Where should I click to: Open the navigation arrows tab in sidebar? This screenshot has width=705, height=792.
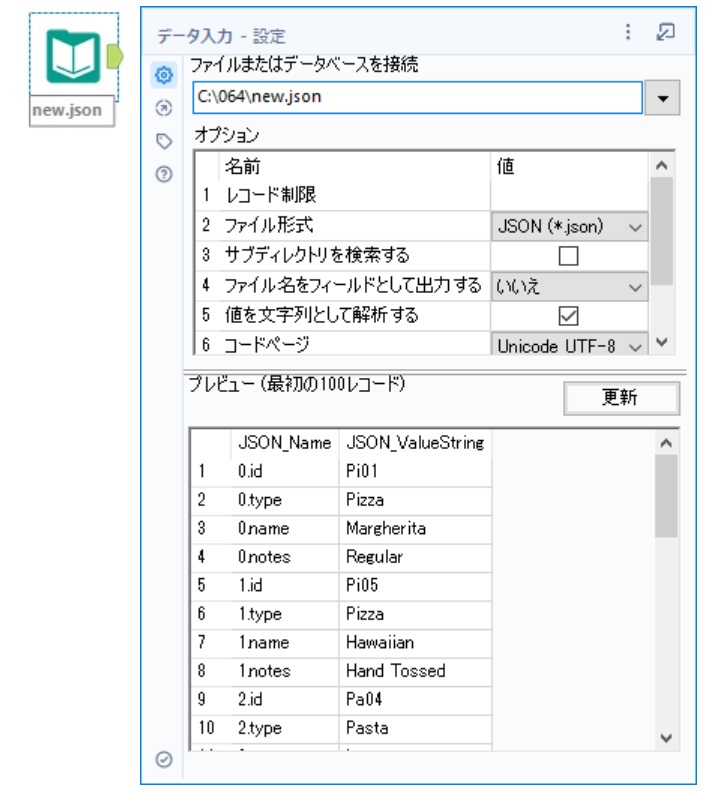[x=166, y=108]
